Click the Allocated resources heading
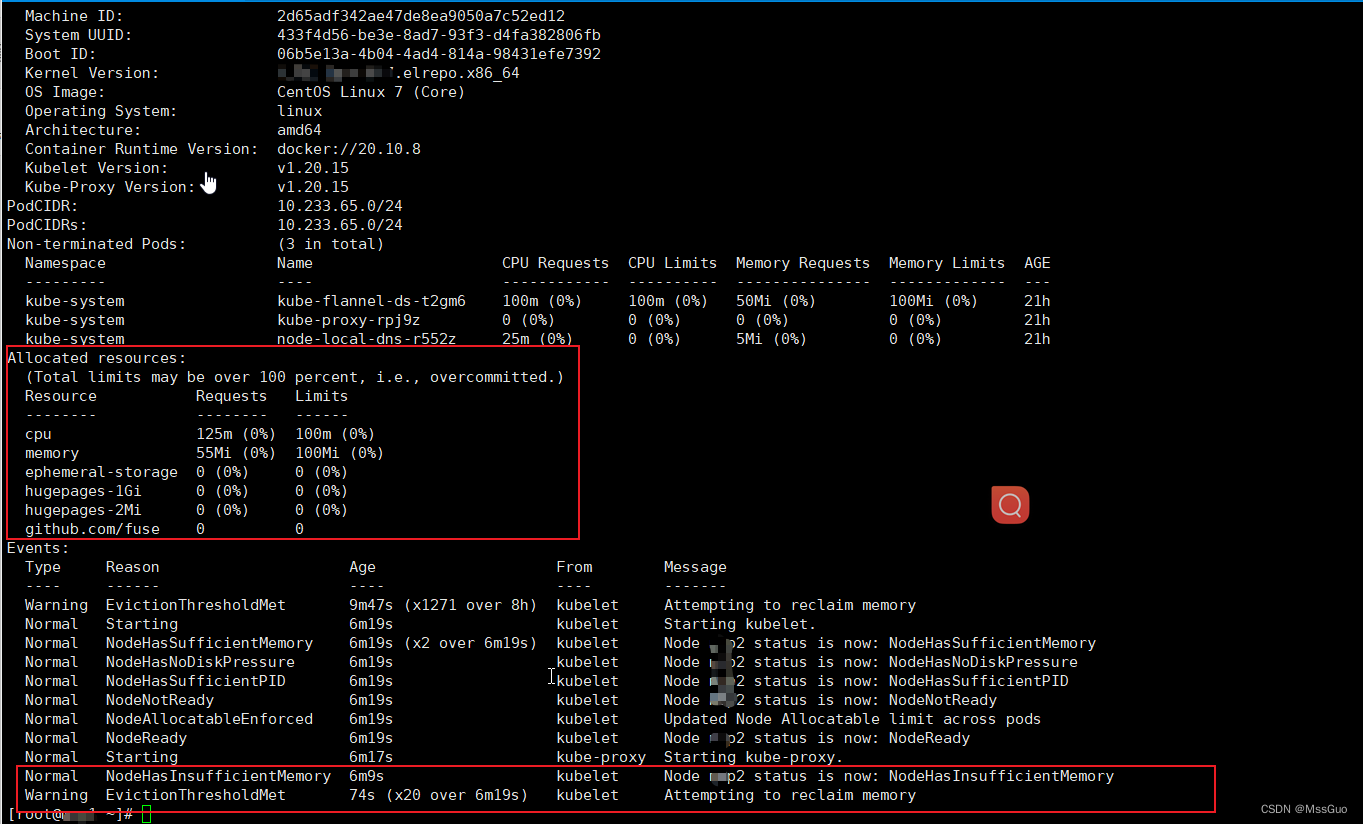 click(x=97, y=358)
